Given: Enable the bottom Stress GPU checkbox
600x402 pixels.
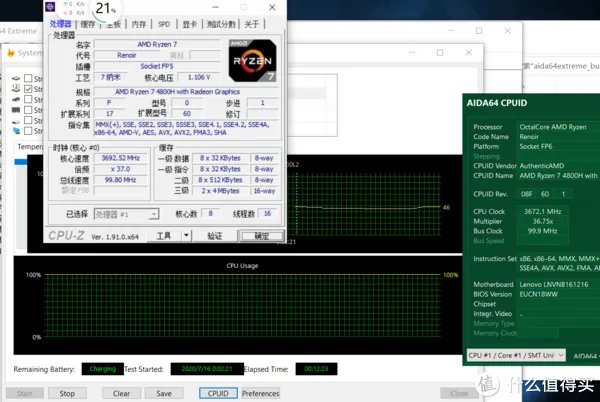Looking at the screenshot, I should 26,130.
